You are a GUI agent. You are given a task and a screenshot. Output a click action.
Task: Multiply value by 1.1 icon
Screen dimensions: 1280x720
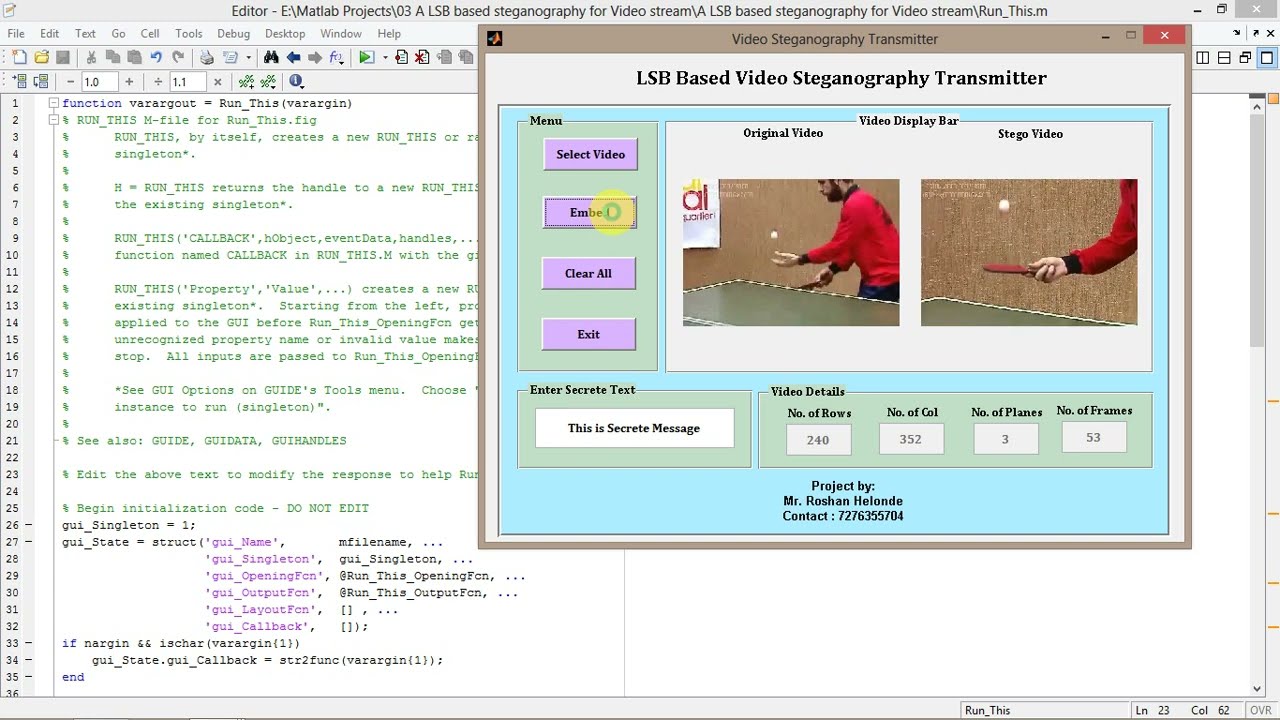click(217, 81)
